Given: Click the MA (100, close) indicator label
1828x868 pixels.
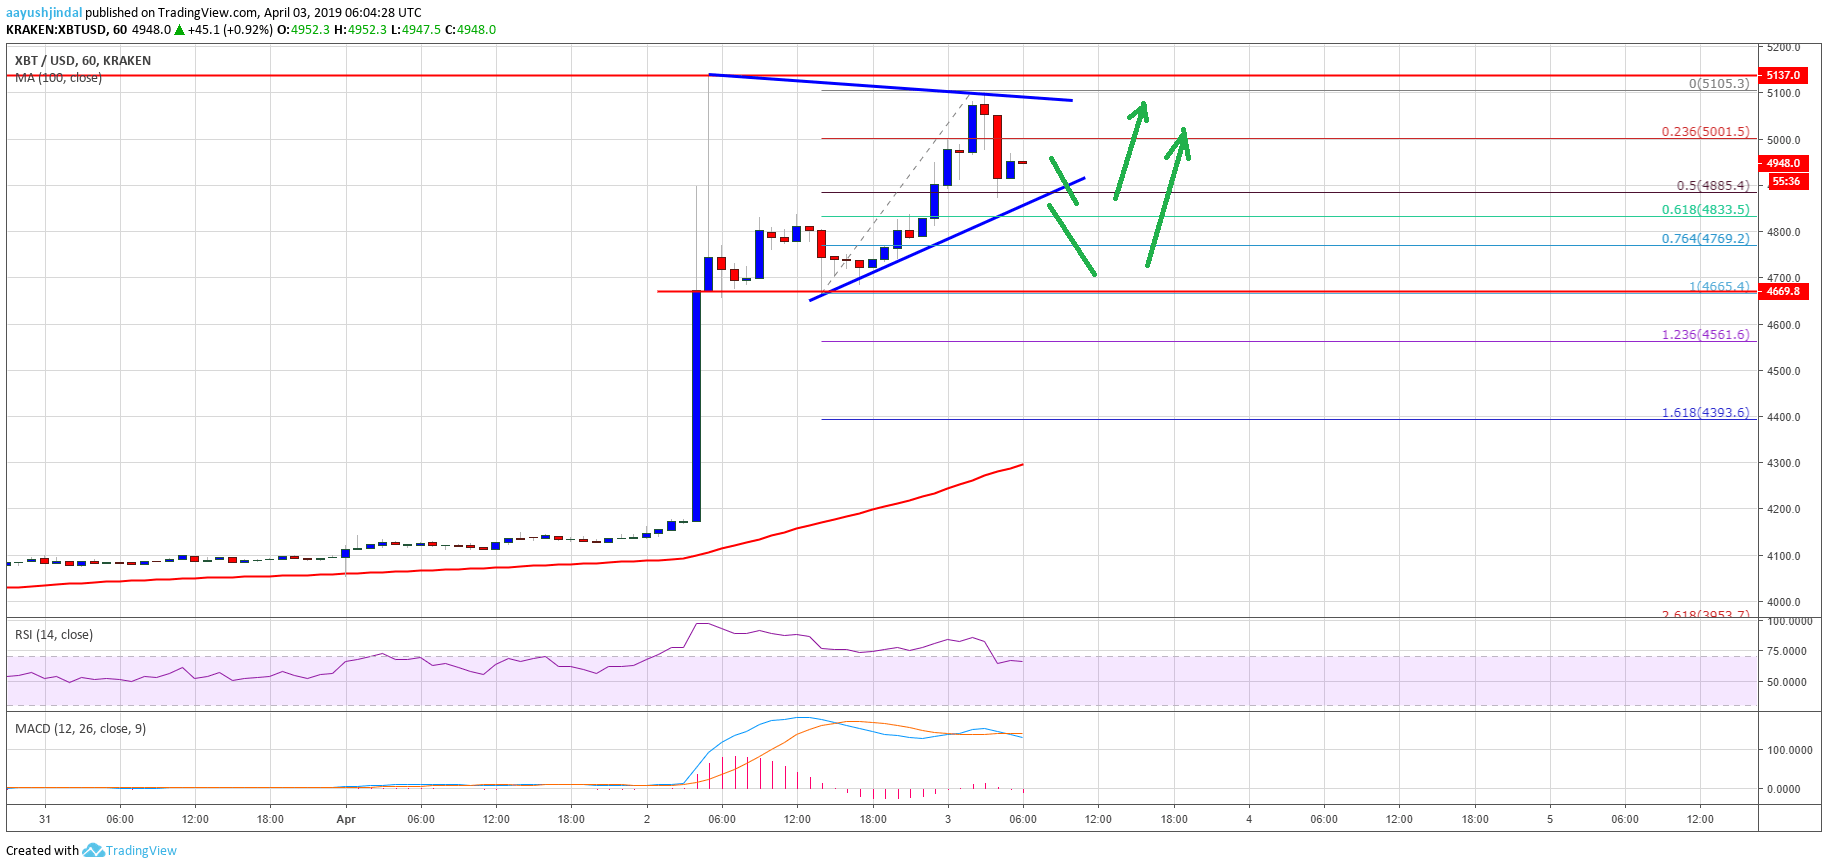Looking at the screenshot, I should click(x=58, y=78).
